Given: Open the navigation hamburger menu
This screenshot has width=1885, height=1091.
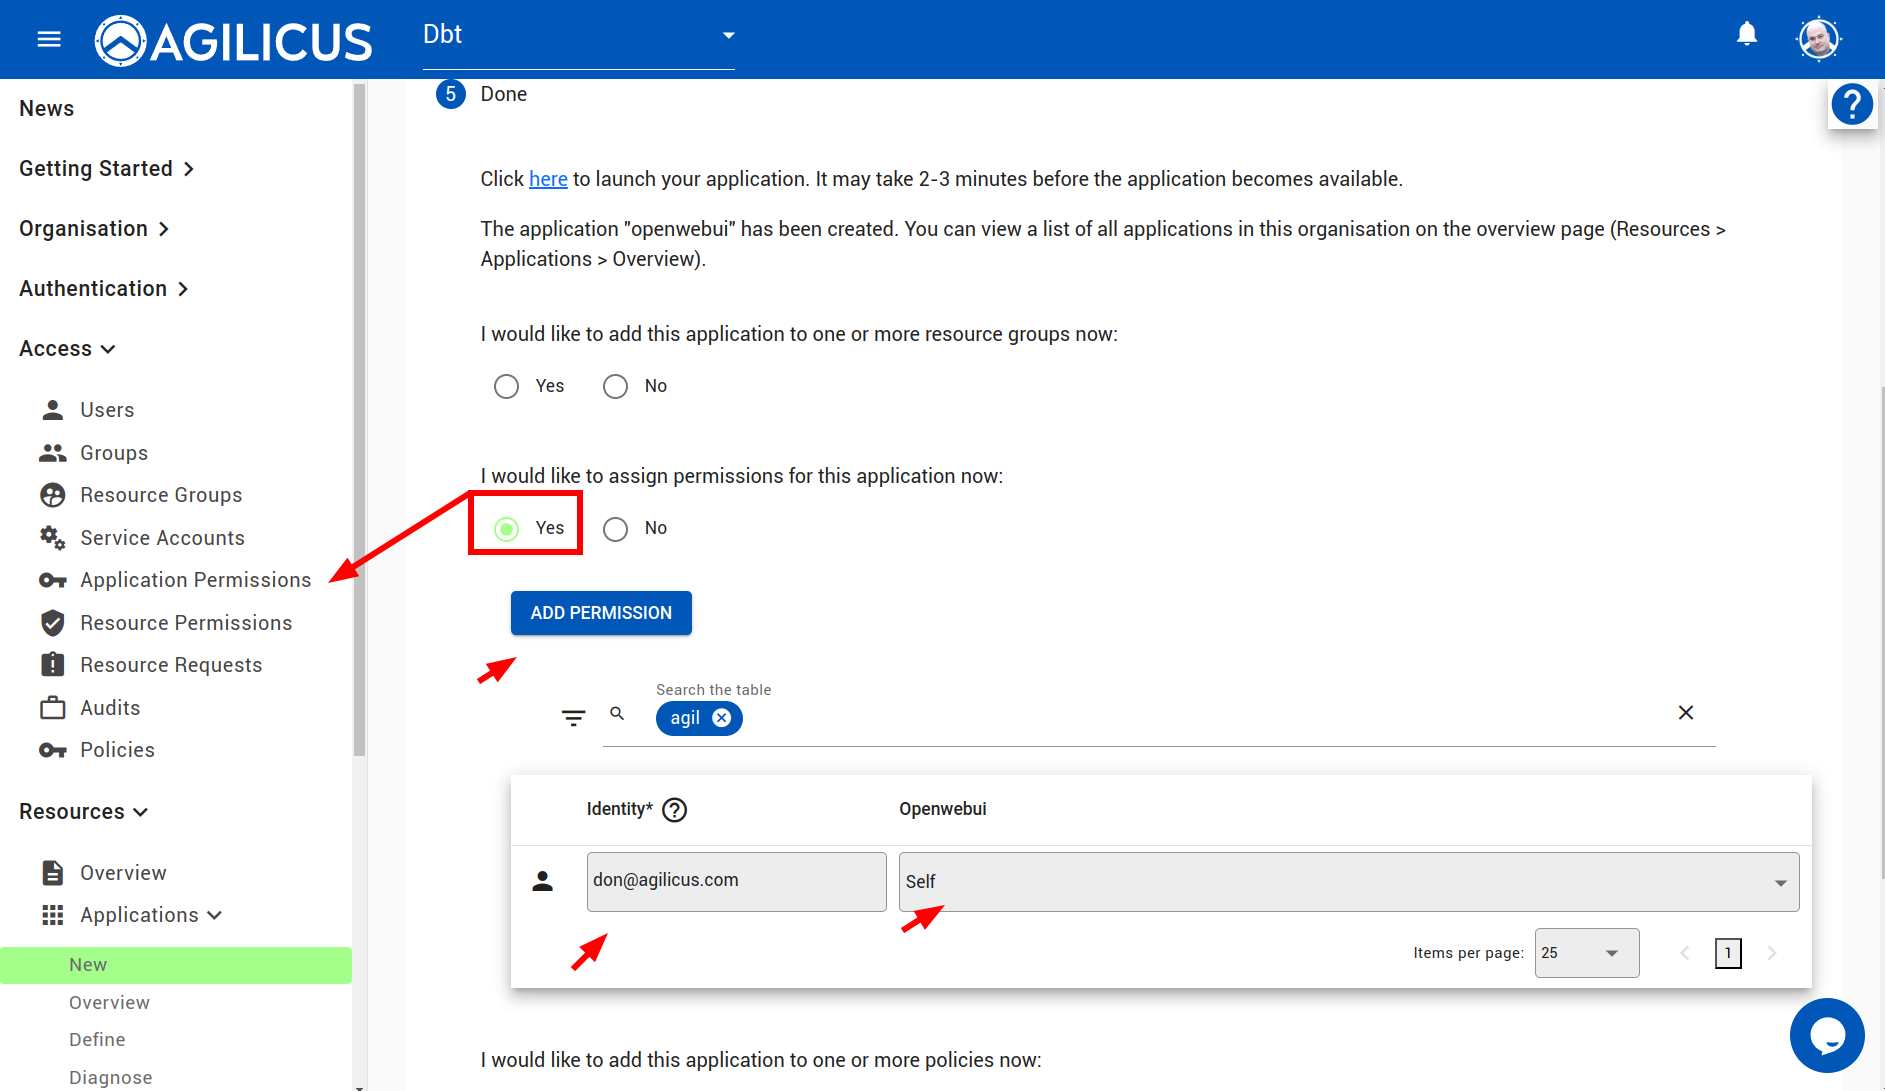Looking at the screenshot, I should (x=48, y=39).
